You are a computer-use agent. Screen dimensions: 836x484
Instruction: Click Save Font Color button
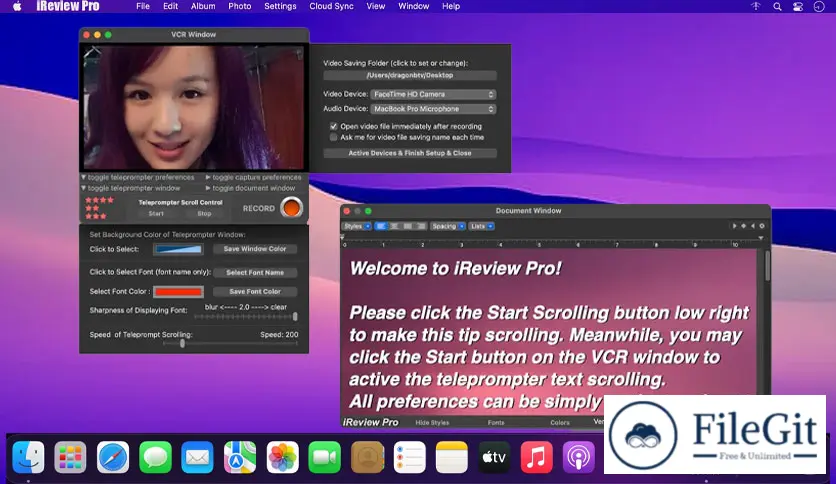tap(255, 292)
